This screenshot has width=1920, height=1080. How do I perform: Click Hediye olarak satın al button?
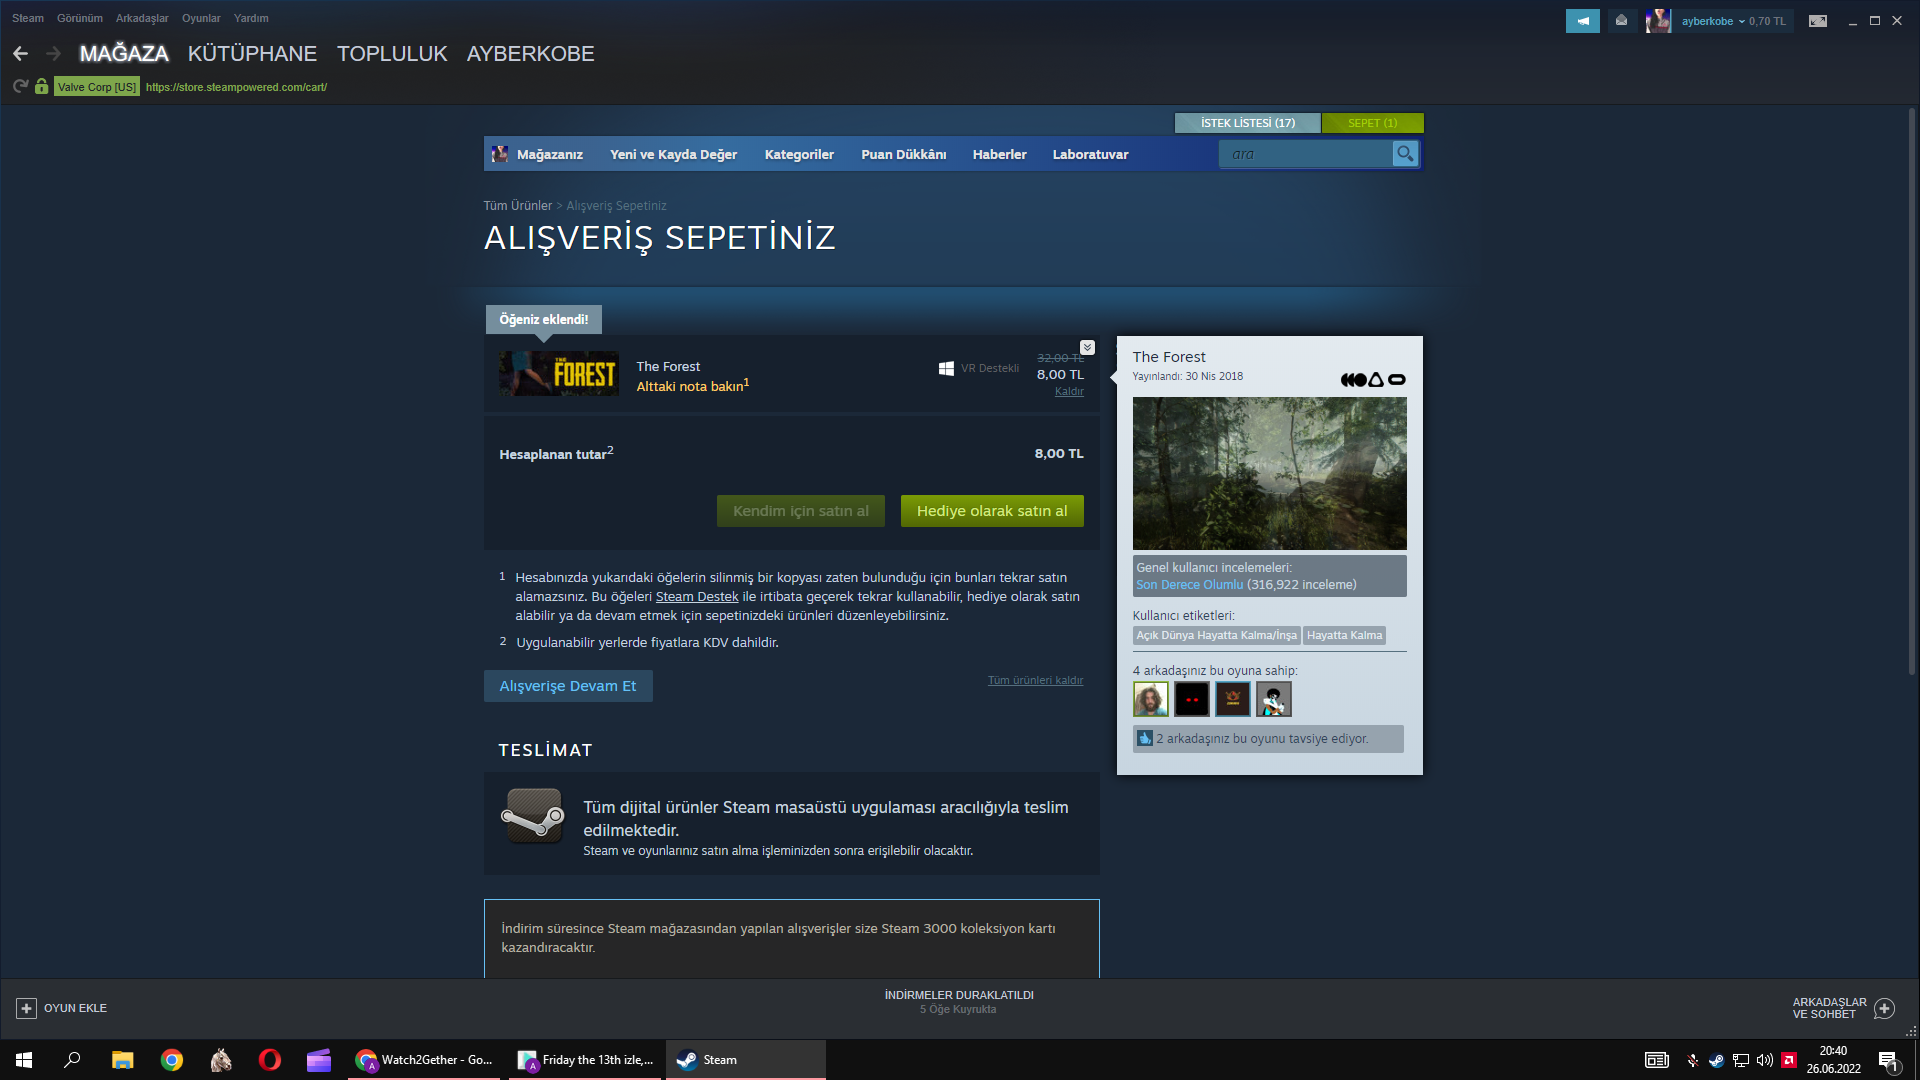pos(991,511)
